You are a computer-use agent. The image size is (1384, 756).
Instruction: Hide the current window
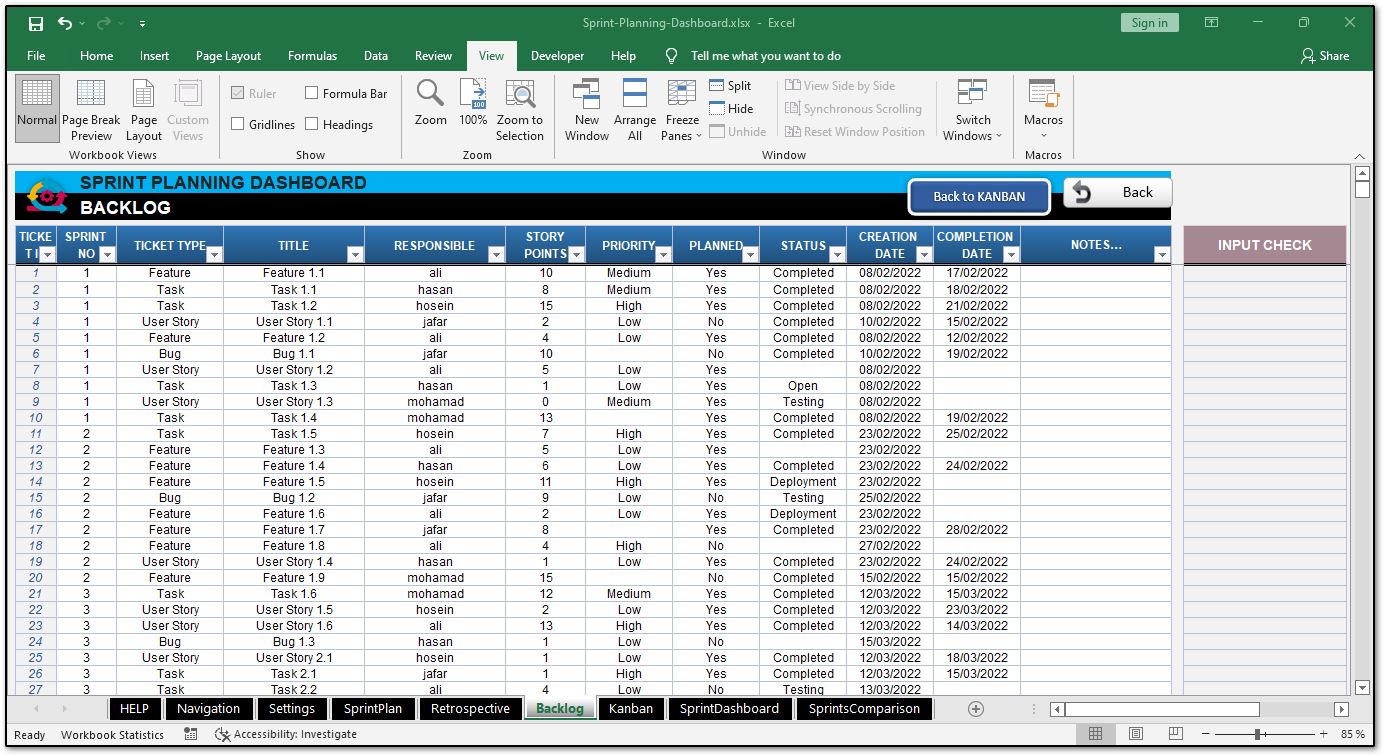732,109
